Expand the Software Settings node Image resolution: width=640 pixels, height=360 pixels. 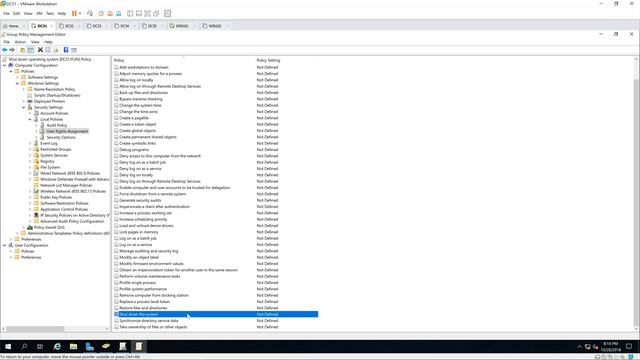[x=18, y=77]
